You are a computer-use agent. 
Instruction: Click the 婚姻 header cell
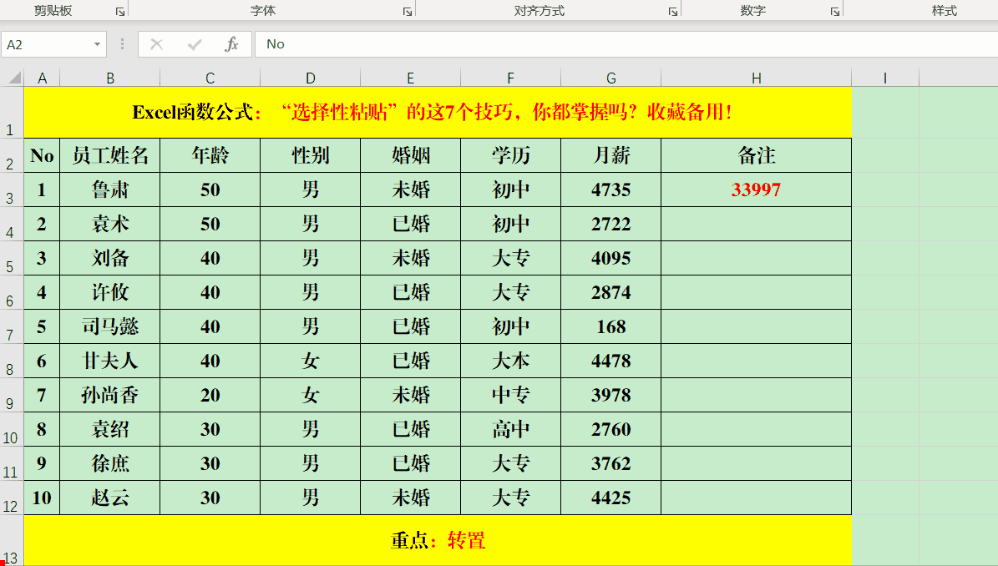(x=411, y=155)
